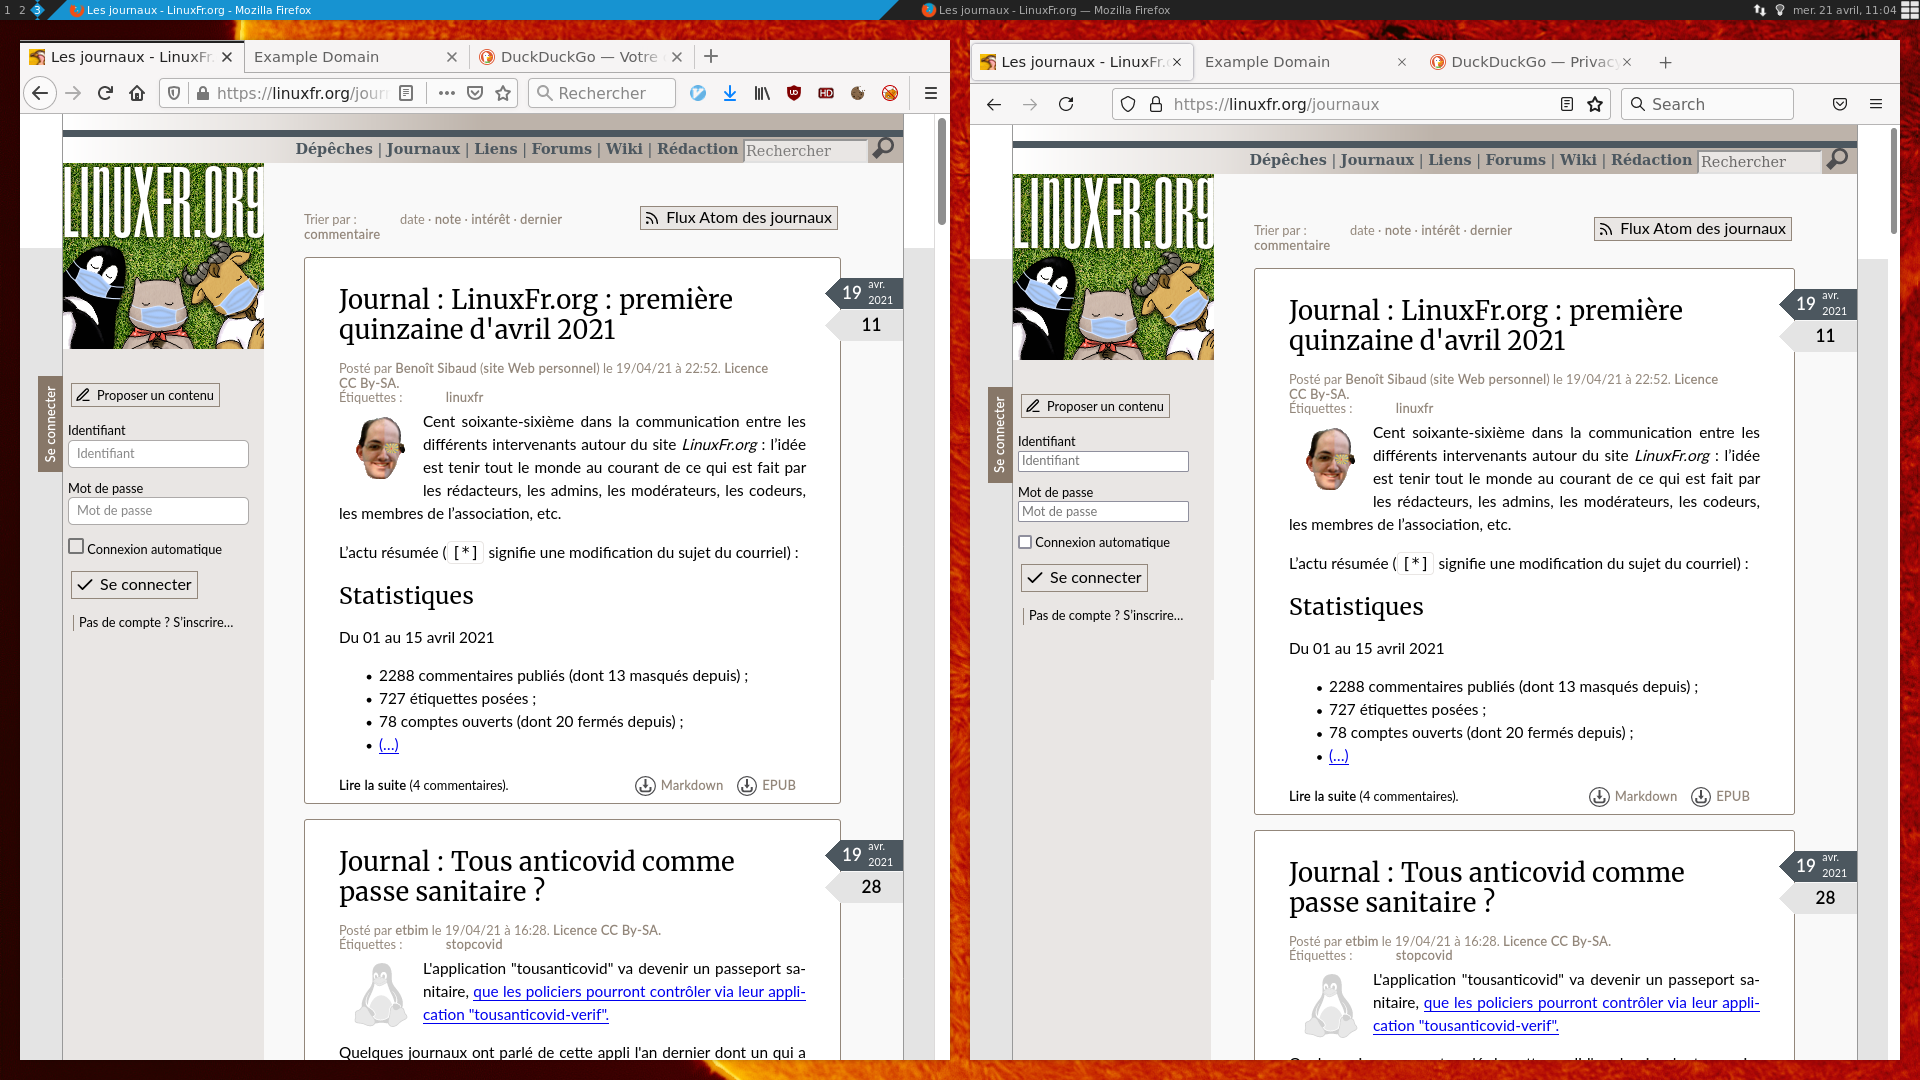
Task: Click right window's vertical page scrollbar
Action: coord(1893,180)
